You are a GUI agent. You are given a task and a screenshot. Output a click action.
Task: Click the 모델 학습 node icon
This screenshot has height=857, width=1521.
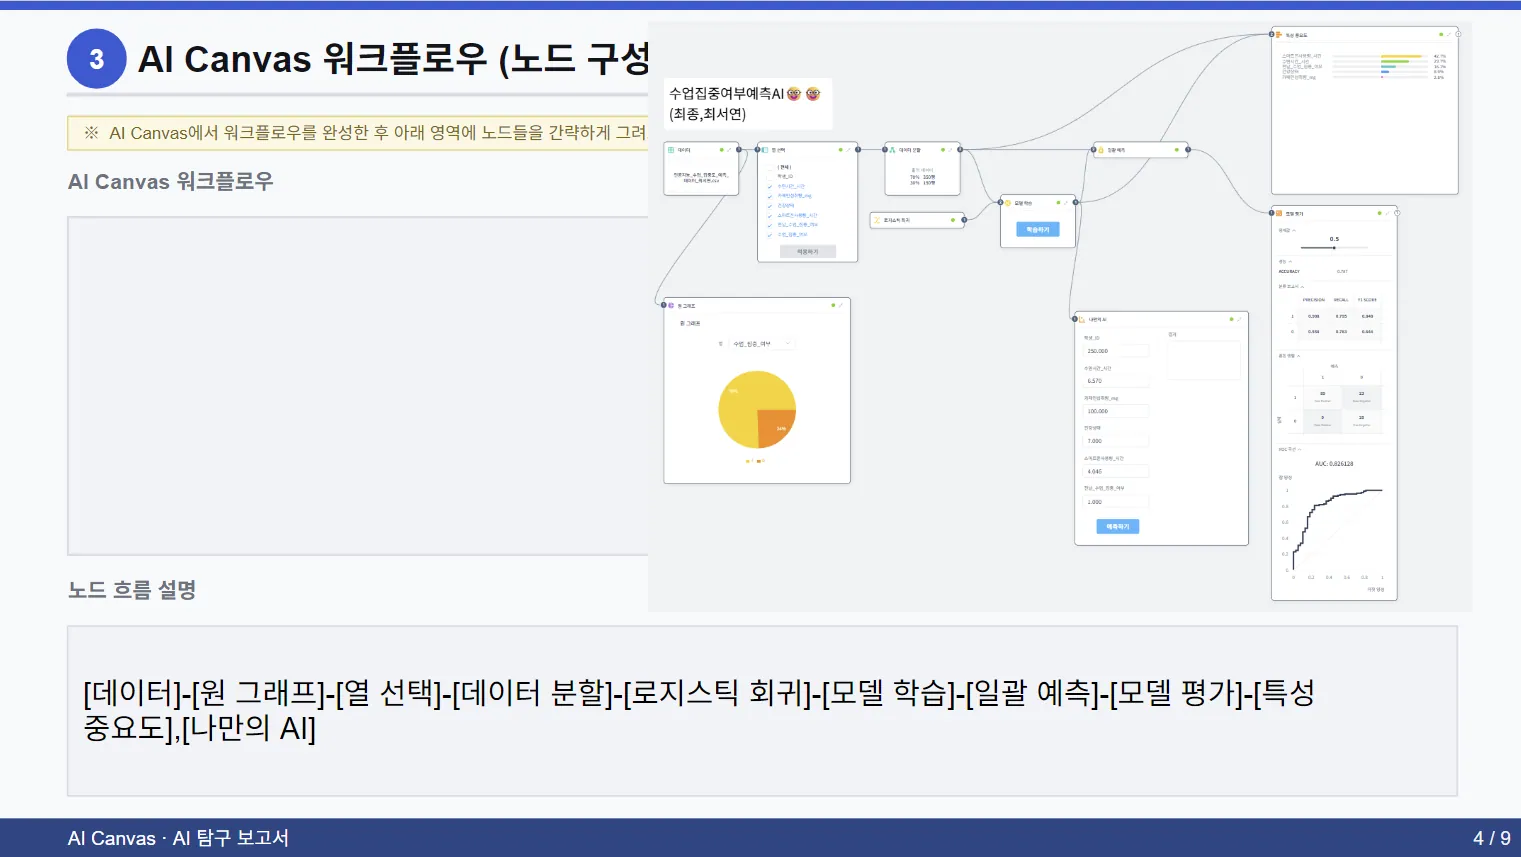pyautogui.click(x=1008, y=203)
